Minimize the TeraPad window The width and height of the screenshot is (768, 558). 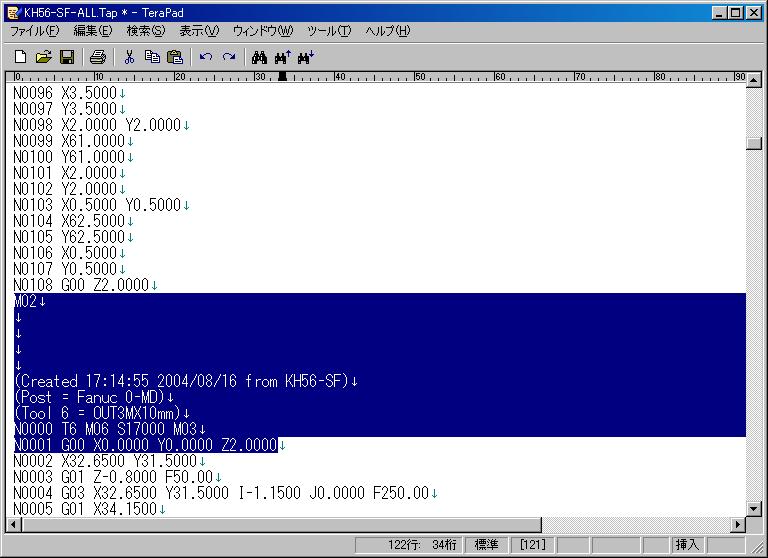pyautogui.click(x=719, y=13)
